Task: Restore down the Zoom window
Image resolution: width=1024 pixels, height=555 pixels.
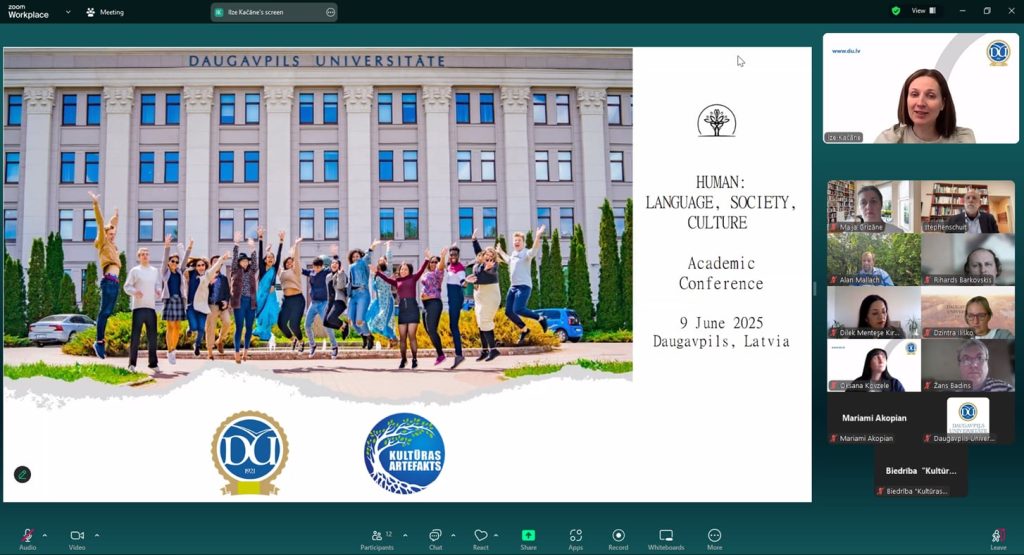Action: pos(987,10)
